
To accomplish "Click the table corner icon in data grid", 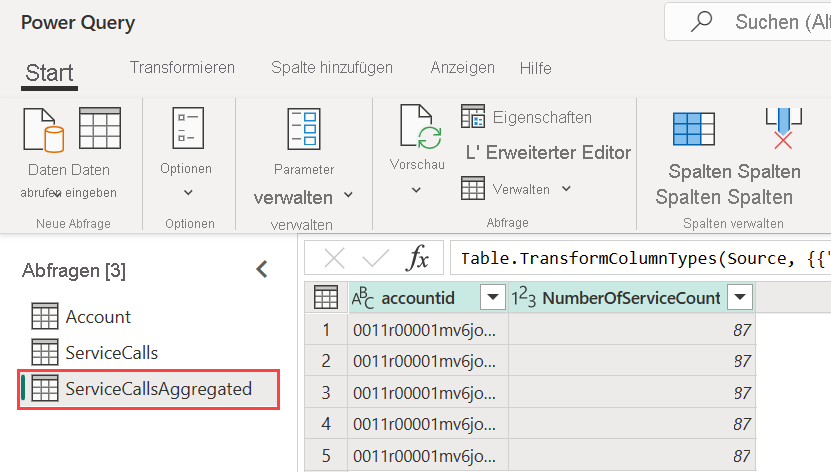I will pos(326,297).
